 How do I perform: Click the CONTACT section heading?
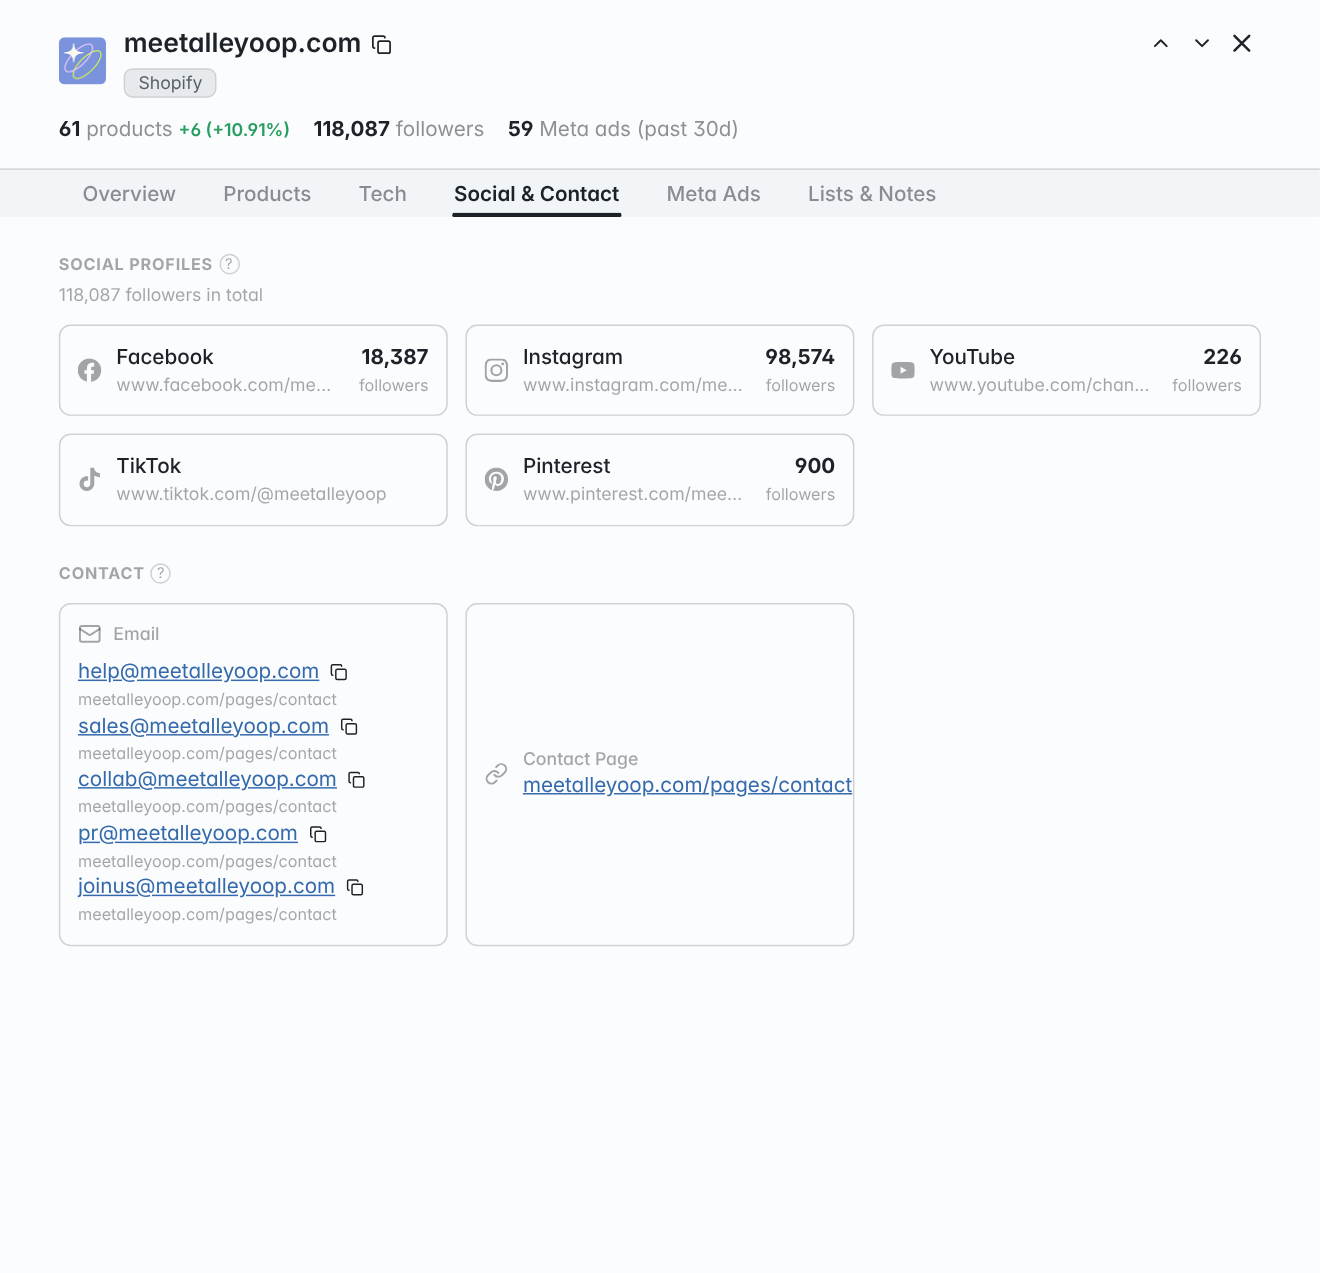coord(101,573)
